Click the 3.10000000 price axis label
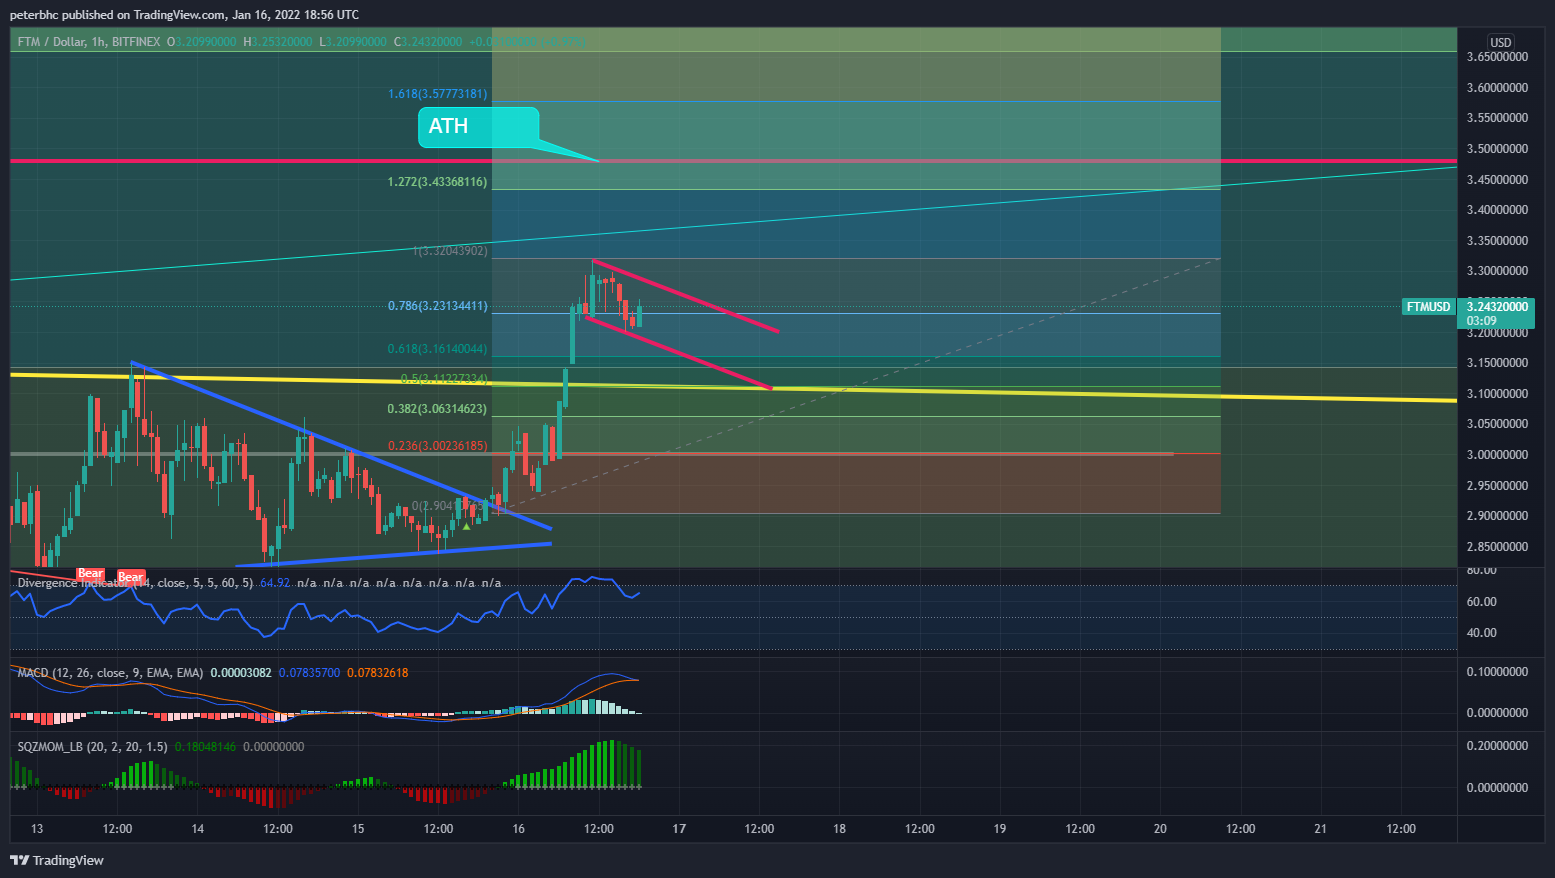This screenshot has height=878, width=1555. pos(1497,394)
